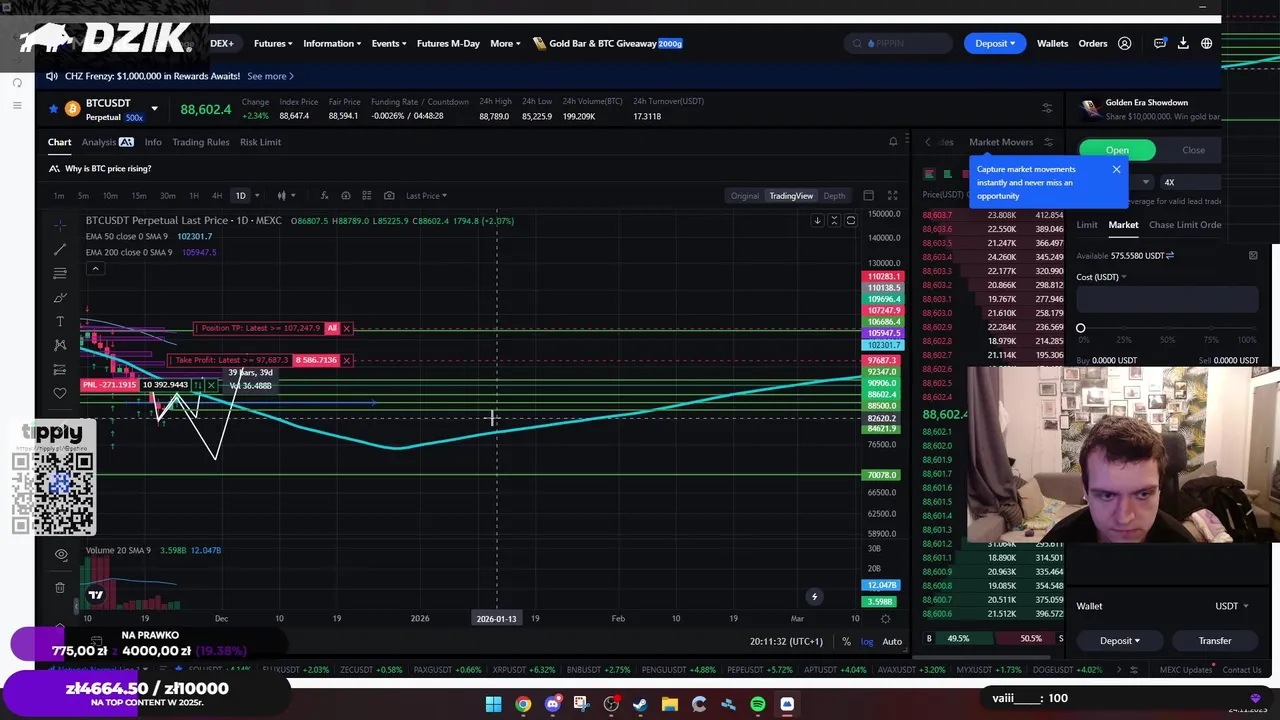Open the Market Movers tab

click(1001, 142)
